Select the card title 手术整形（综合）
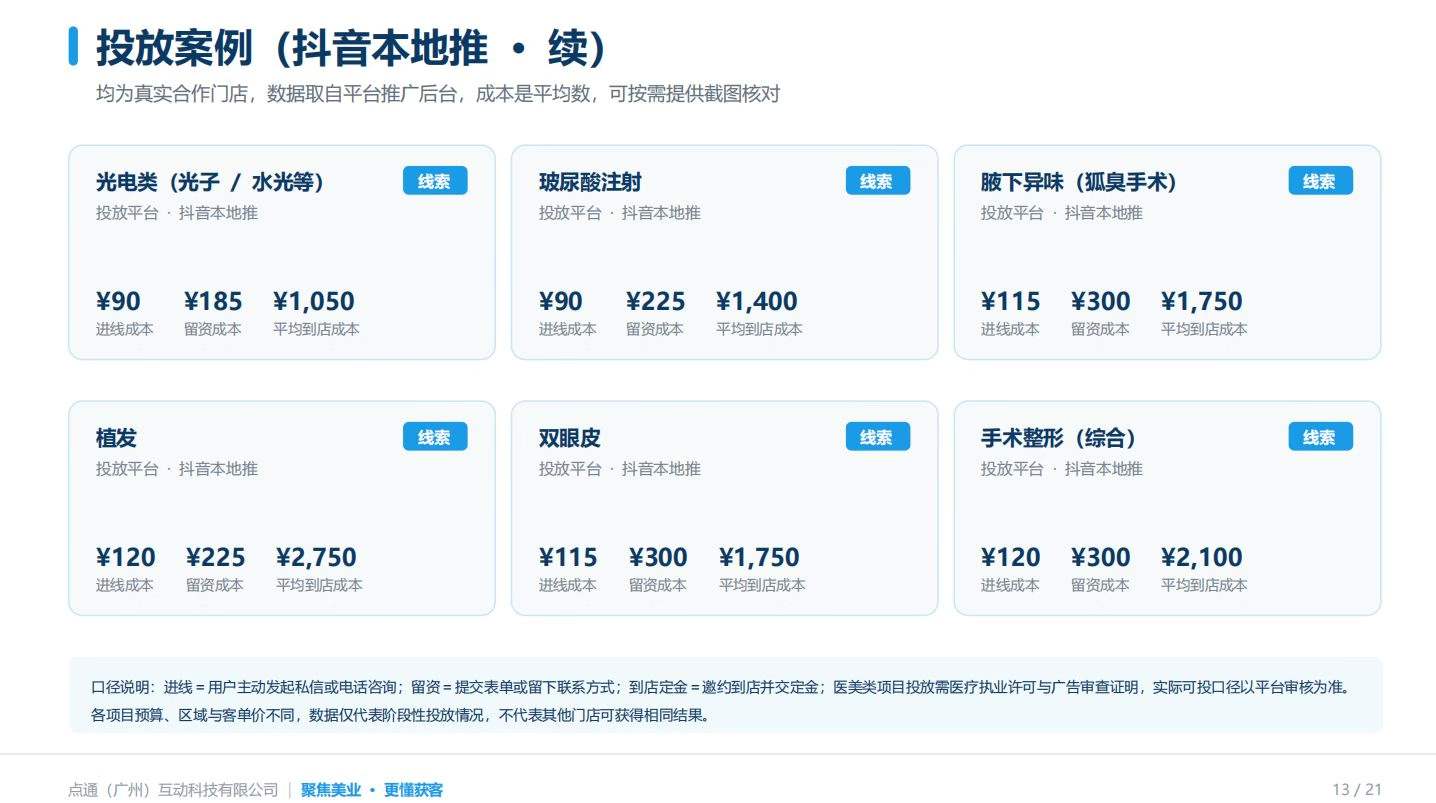 click(x=1059, y=438)
